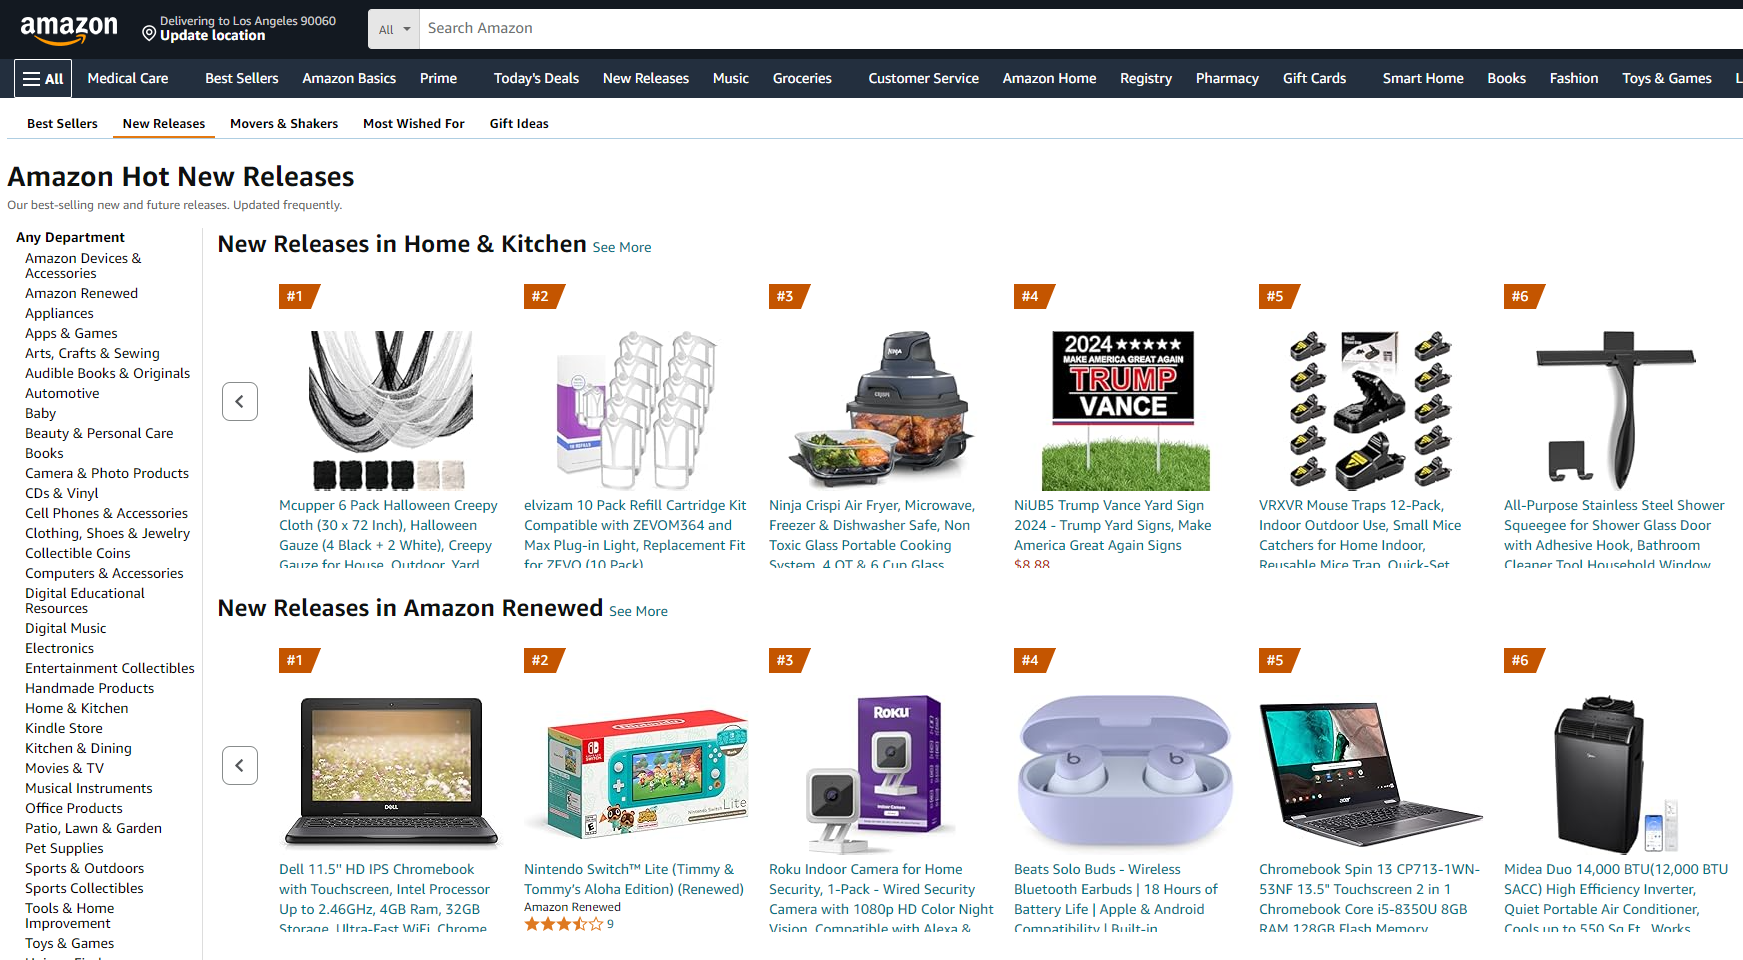The height and width of the screenshot is (960, 1743).
Task: Click See More for Amazon Renewed
Action: pyautogui.click(x=638, y=611)
